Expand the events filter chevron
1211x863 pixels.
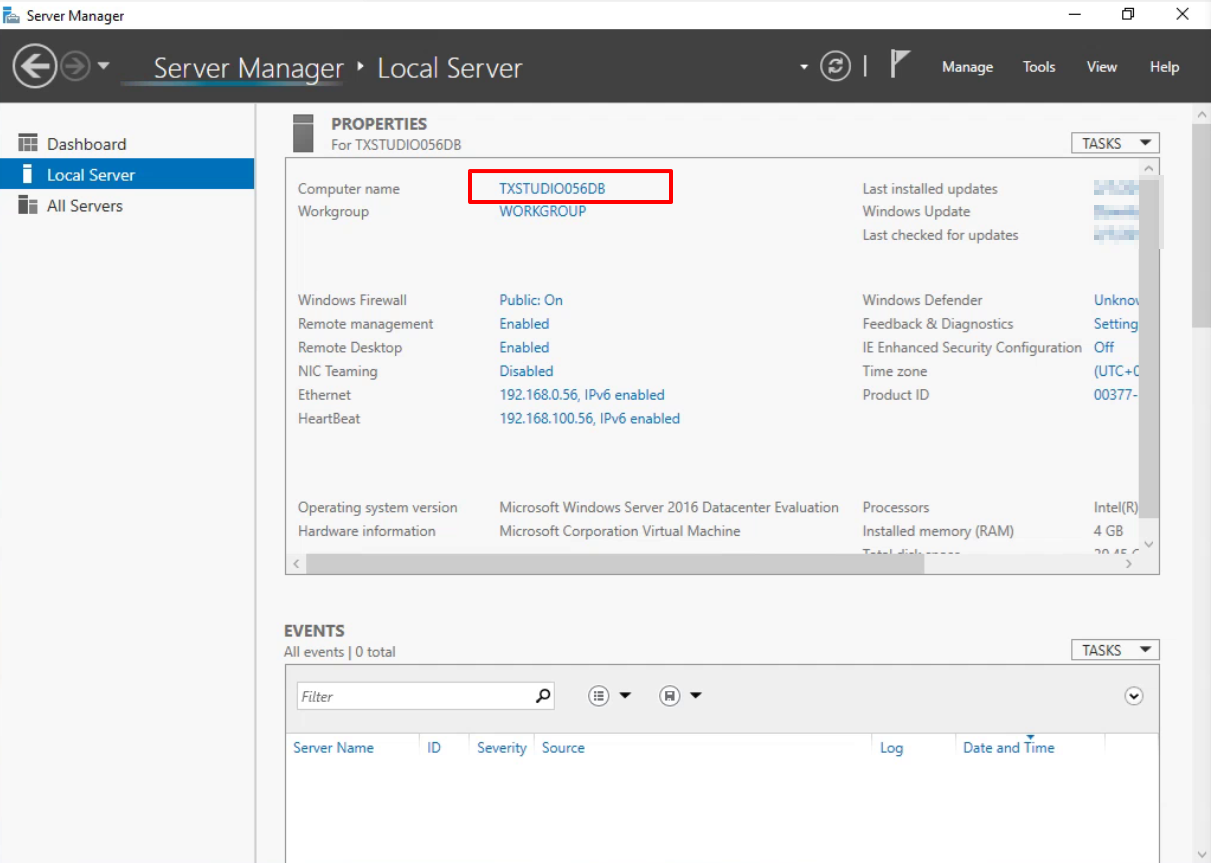tap(1133, 696)
